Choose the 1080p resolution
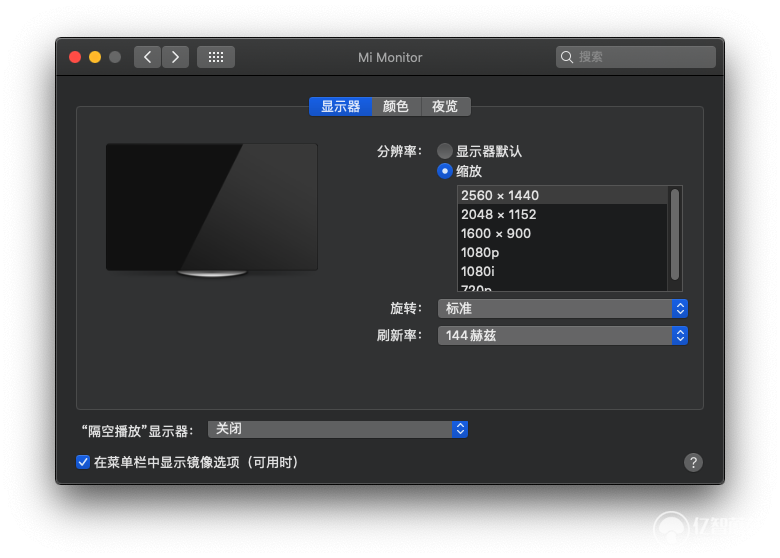 [x=562, y=253]
